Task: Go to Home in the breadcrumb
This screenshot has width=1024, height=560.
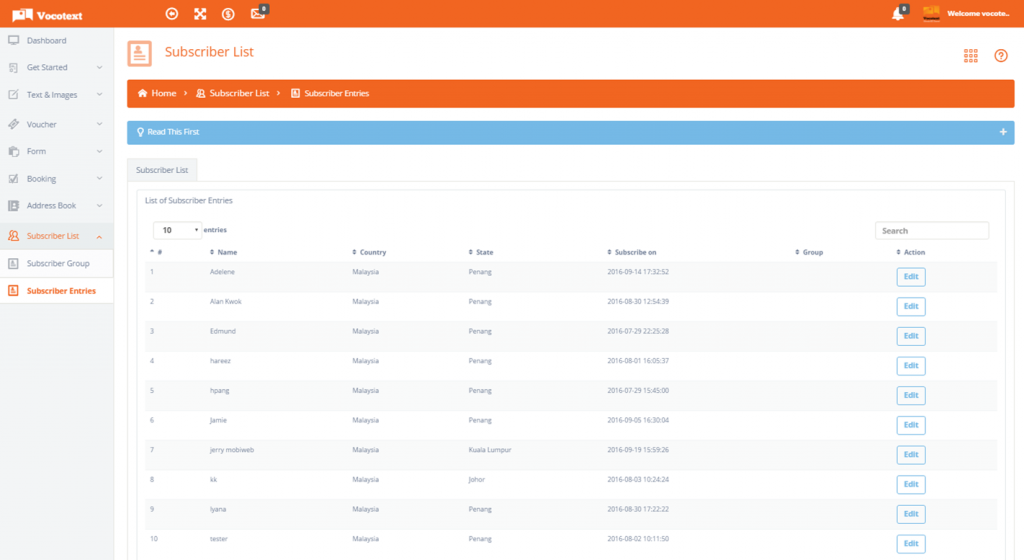Action: (164, 93)
